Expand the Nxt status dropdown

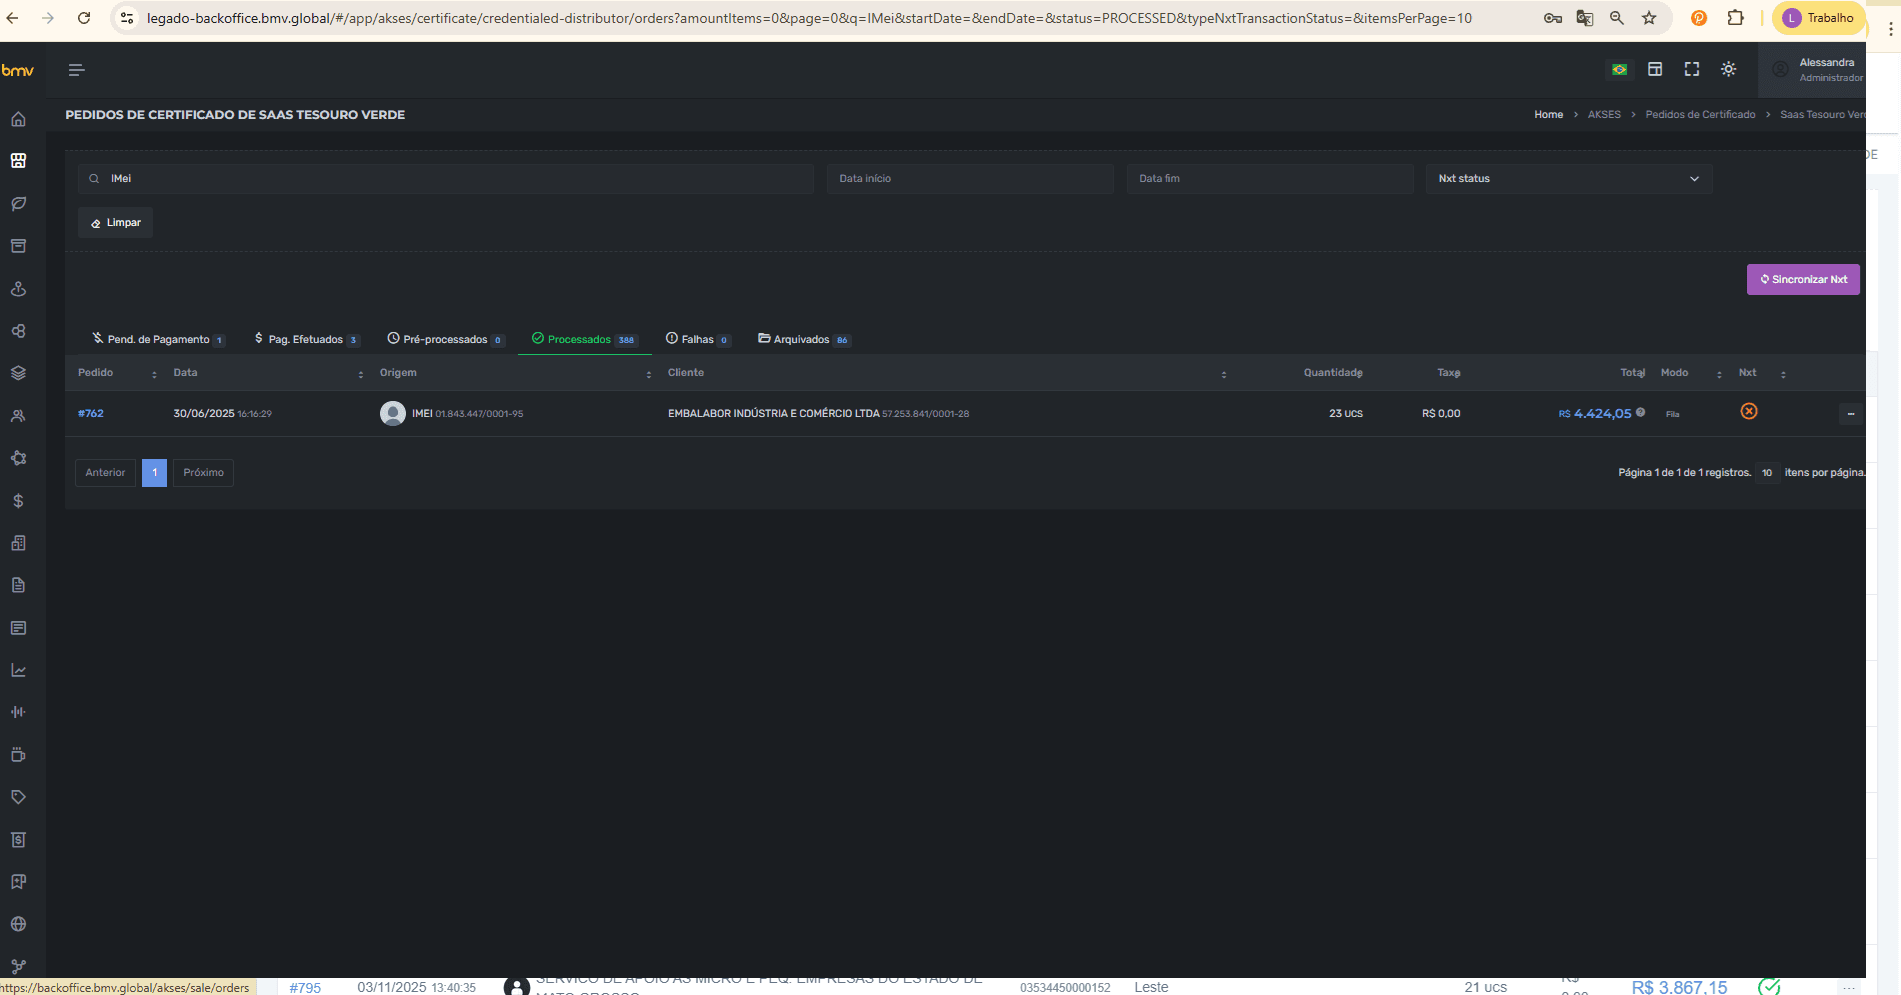pyautogui.click(x=1569, y=179)
